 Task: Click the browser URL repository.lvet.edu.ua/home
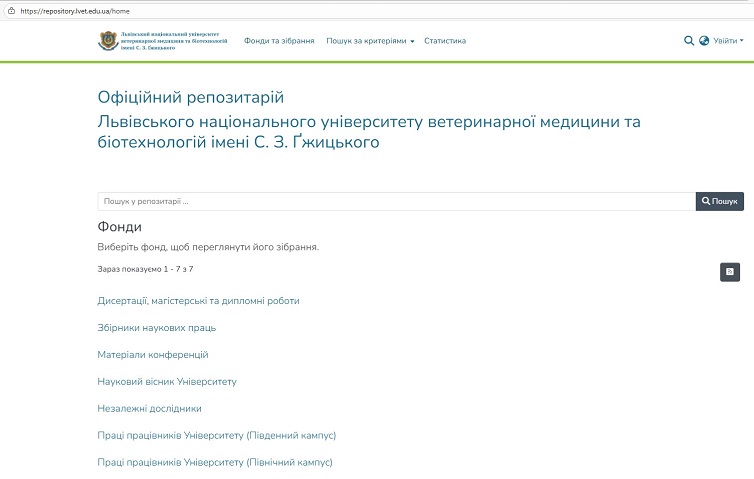coord(75,11)
